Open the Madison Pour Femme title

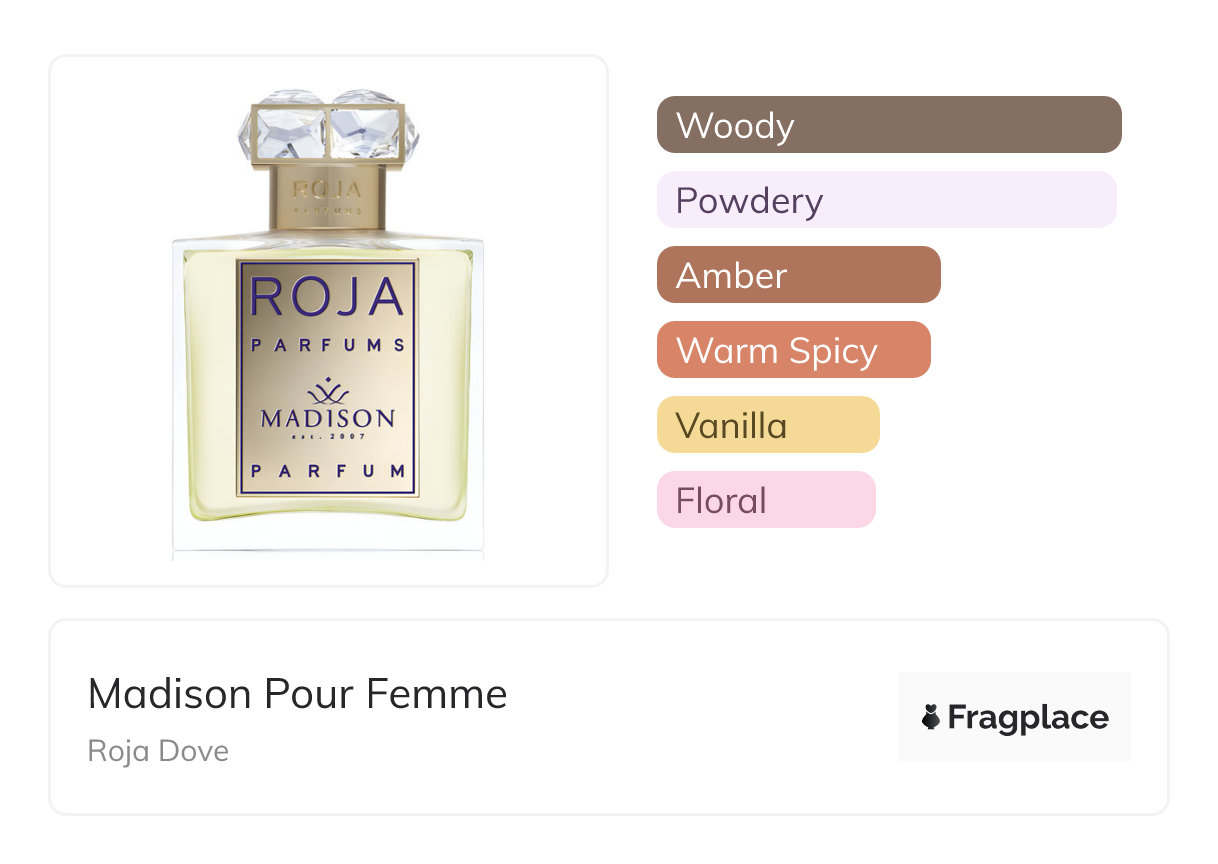pyautogui.click(x=297, y=694)
